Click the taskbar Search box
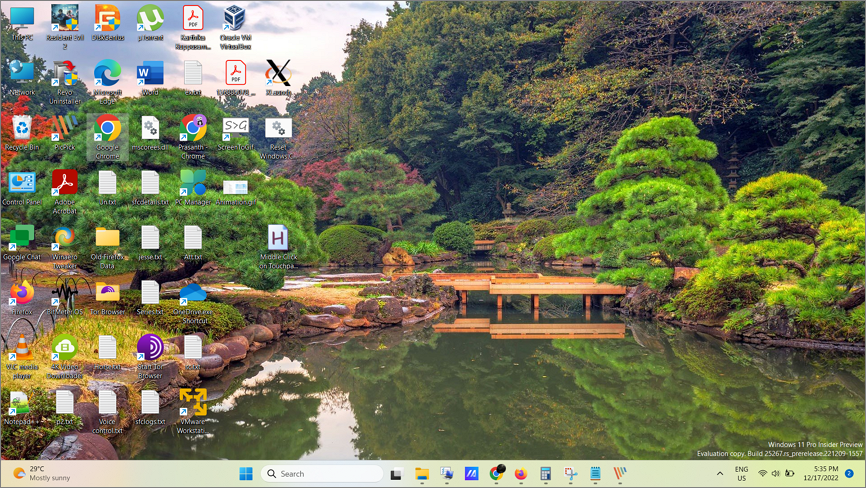 point(321,474)
